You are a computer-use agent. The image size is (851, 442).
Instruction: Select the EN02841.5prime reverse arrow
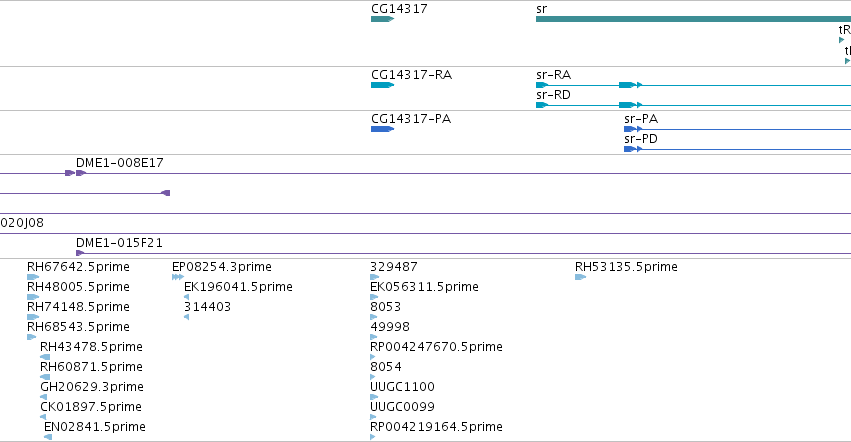pos(48,437)
